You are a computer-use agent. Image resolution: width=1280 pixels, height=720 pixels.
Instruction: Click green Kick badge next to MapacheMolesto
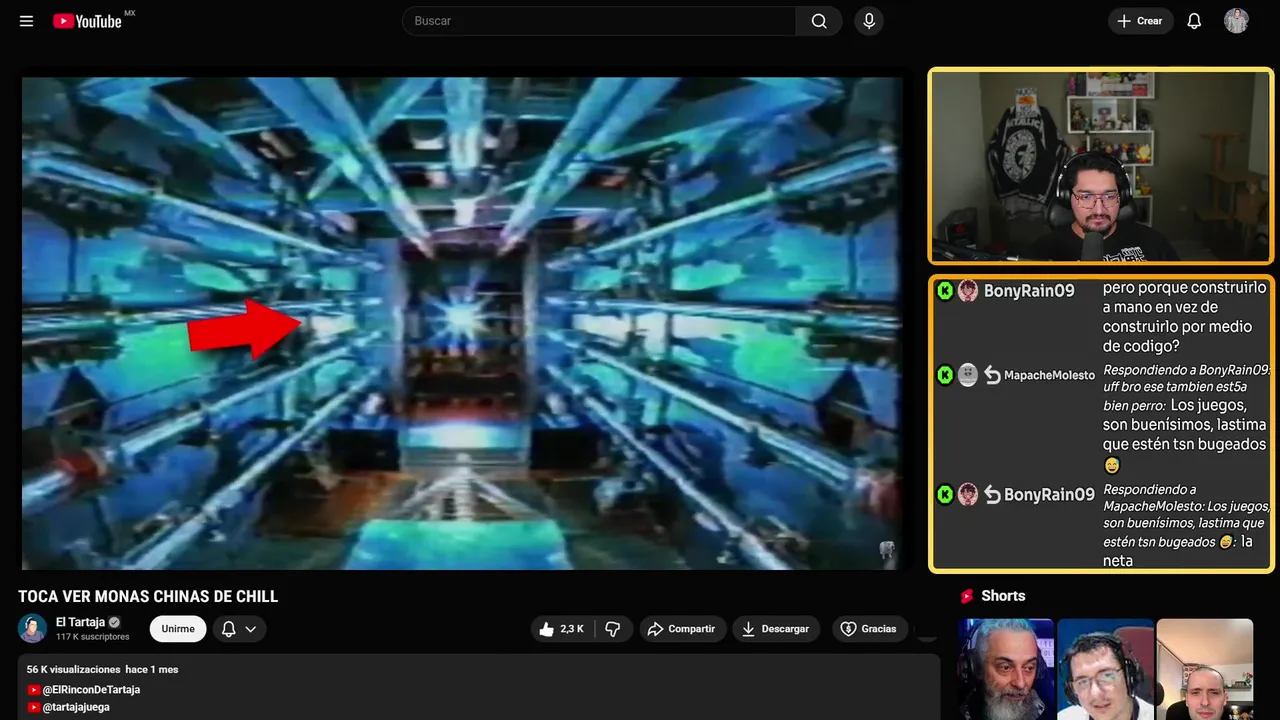point(945,375)
